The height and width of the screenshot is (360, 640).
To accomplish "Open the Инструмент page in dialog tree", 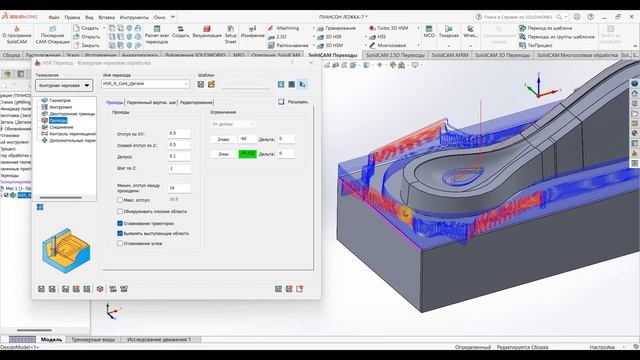I will (x=60, y=107).
